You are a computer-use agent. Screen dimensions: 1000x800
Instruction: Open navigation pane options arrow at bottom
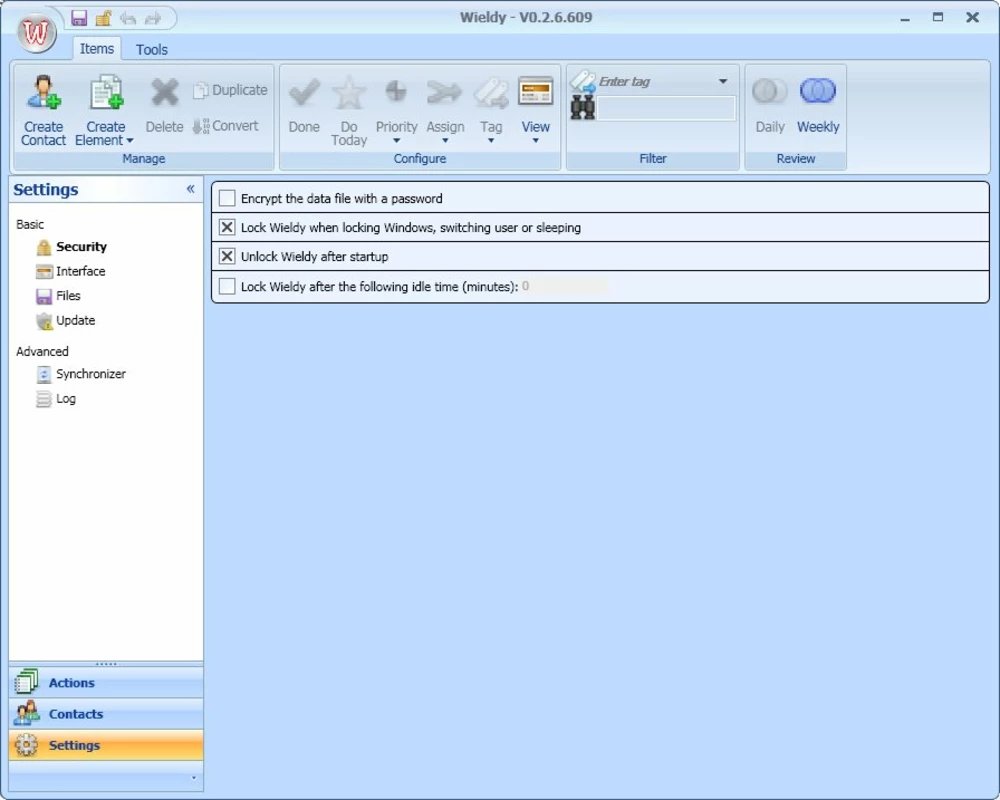(x=194, y=778)
